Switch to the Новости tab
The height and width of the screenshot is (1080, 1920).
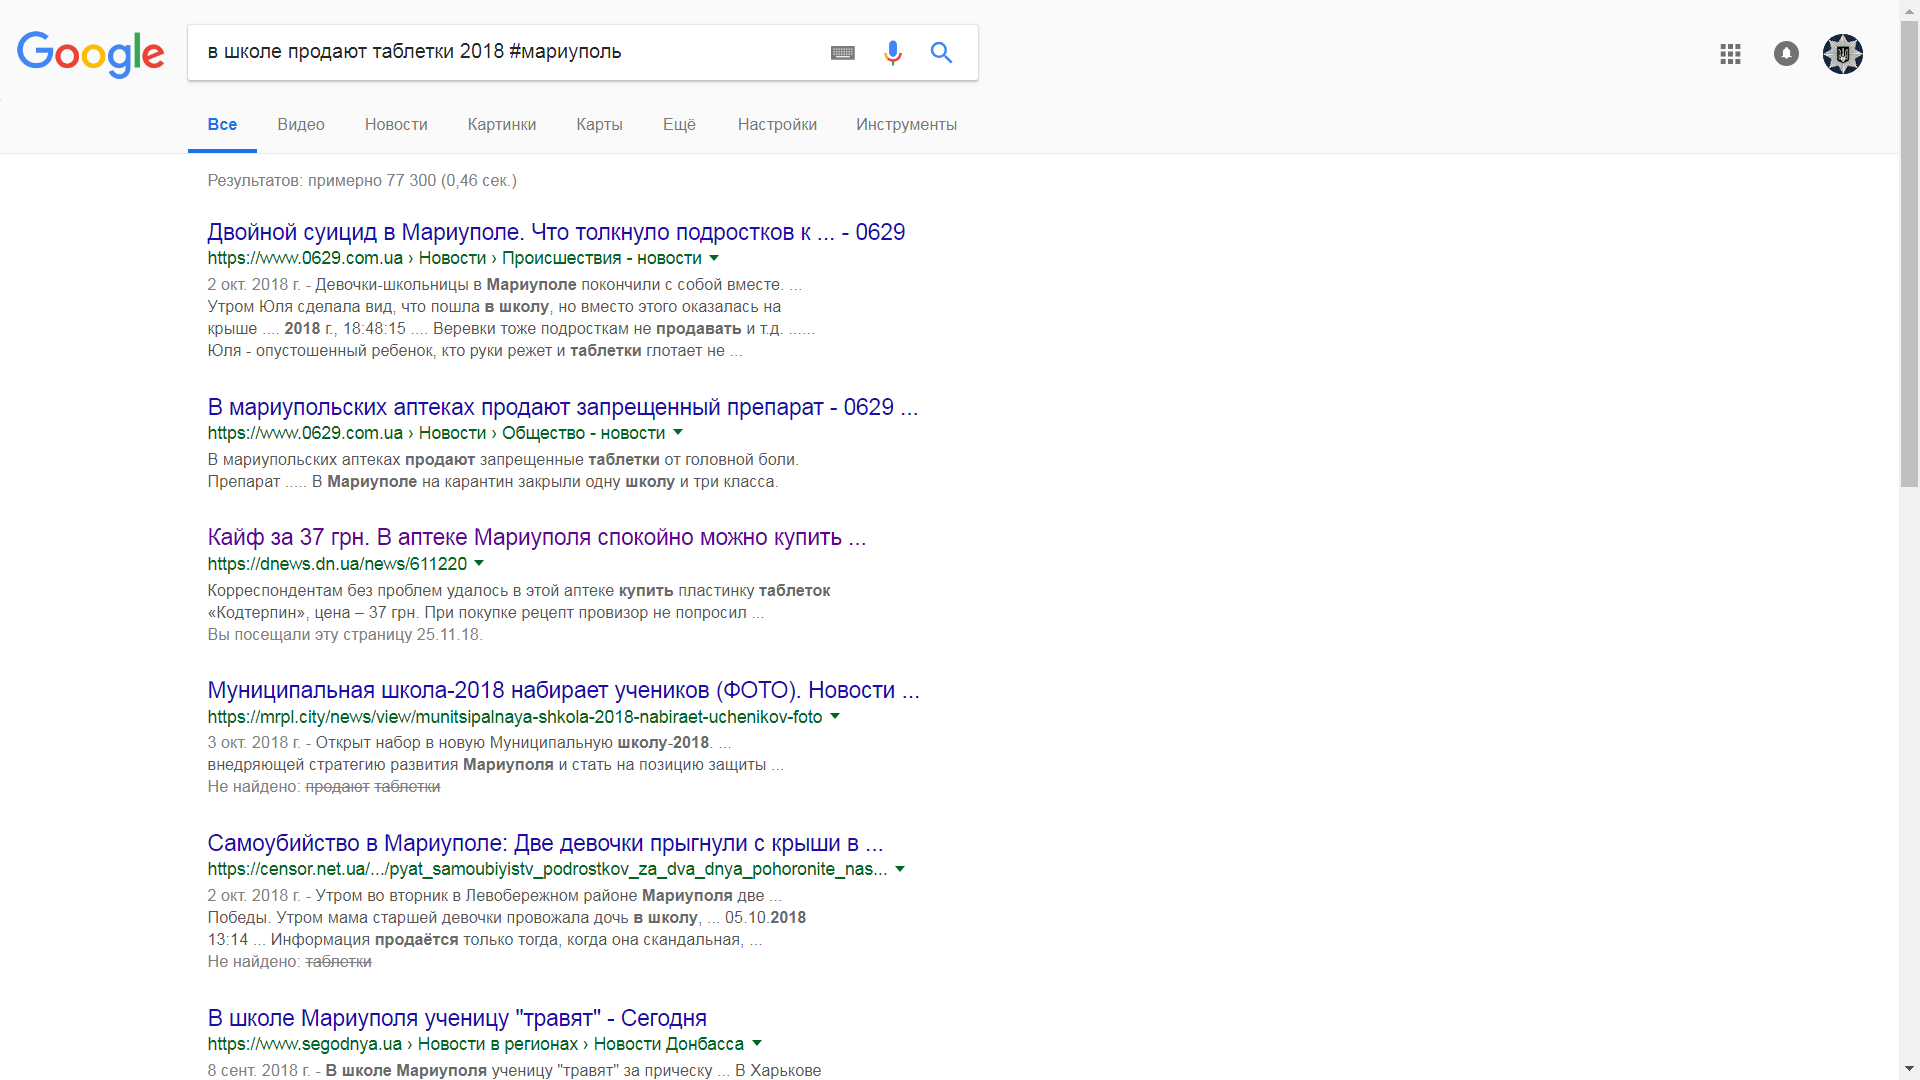click(x=396, y=125)
